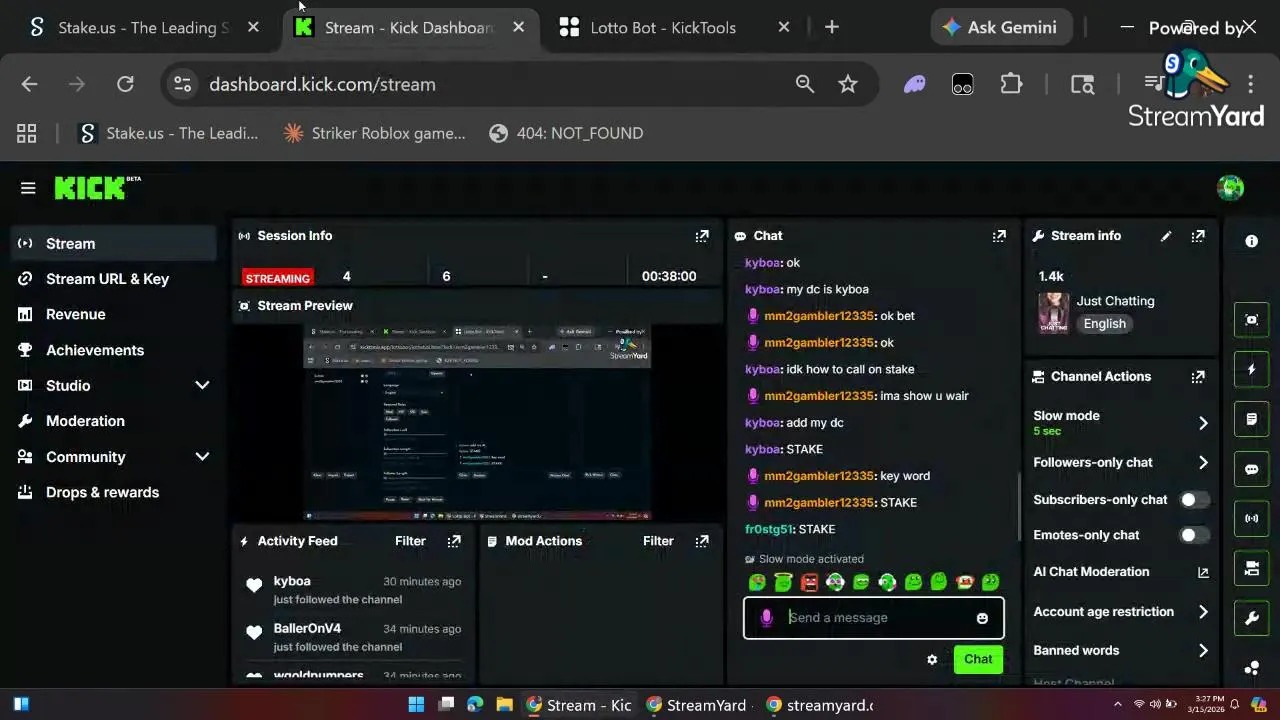Image resolution: width=1280 pixels, height=720 pixels.
Task: Click BallerOnV4 in the Activity Feed
Action: coord(307,629)
